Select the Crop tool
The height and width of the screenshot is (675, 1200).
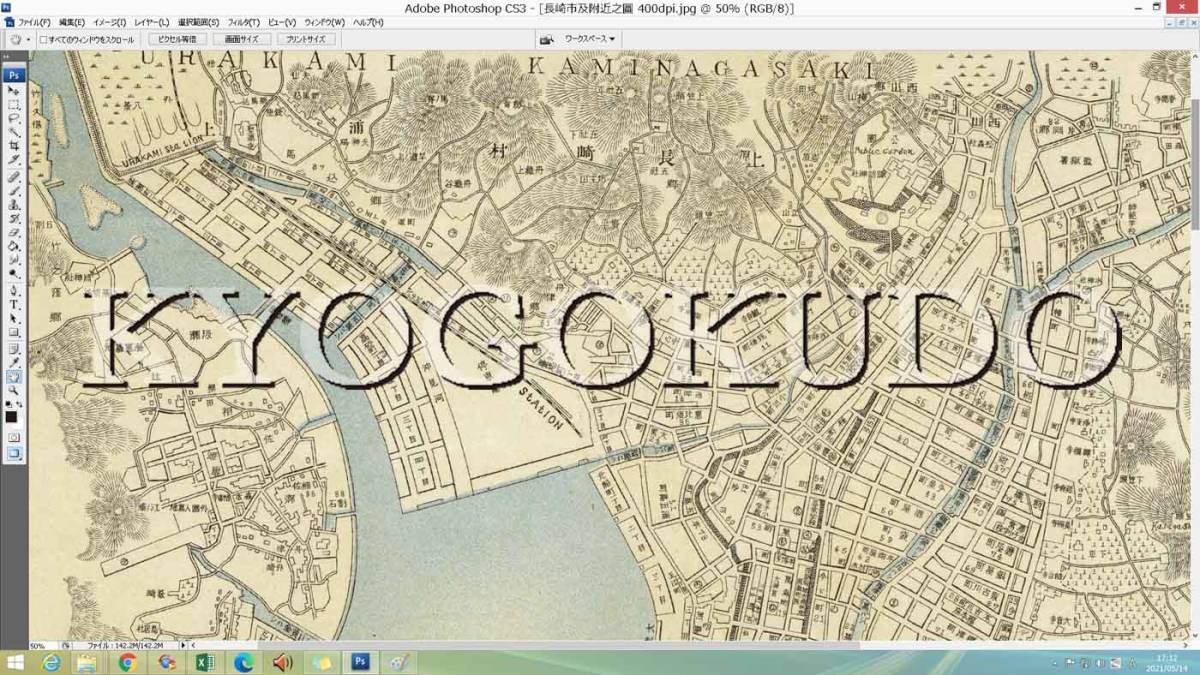(14, 145)
